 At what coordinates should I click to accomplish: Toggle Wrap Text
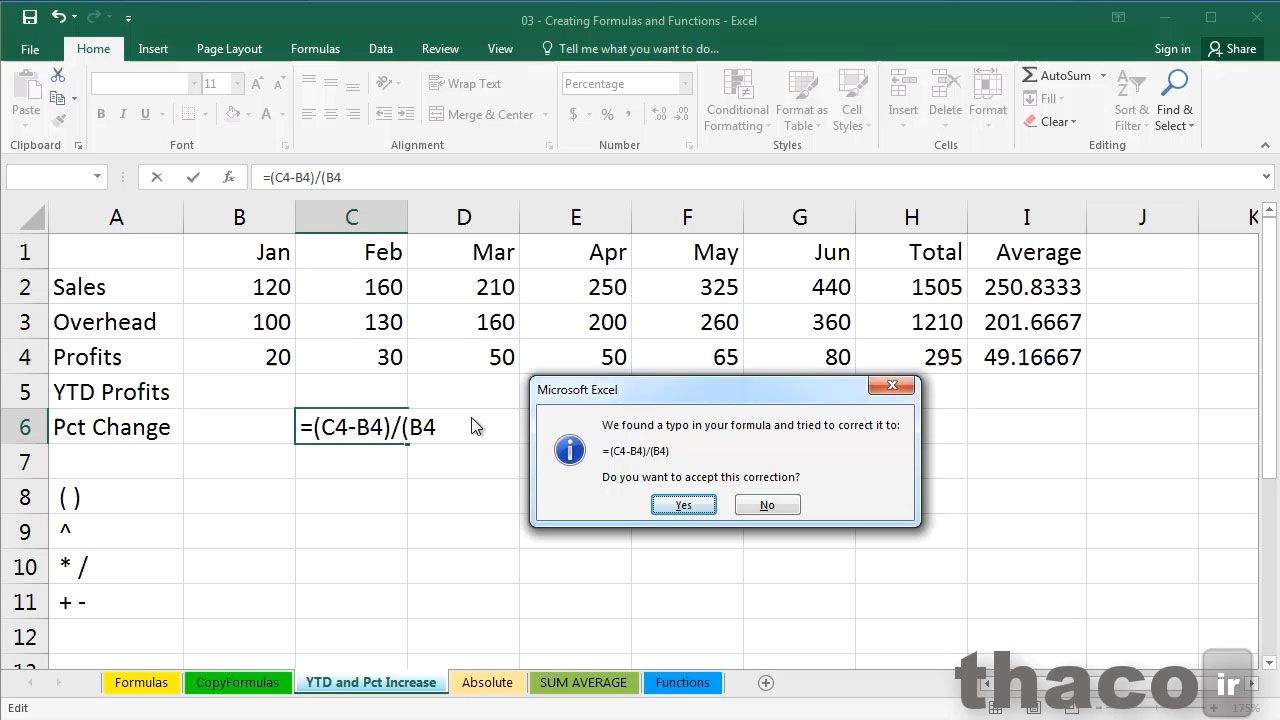tap(465, 84)
